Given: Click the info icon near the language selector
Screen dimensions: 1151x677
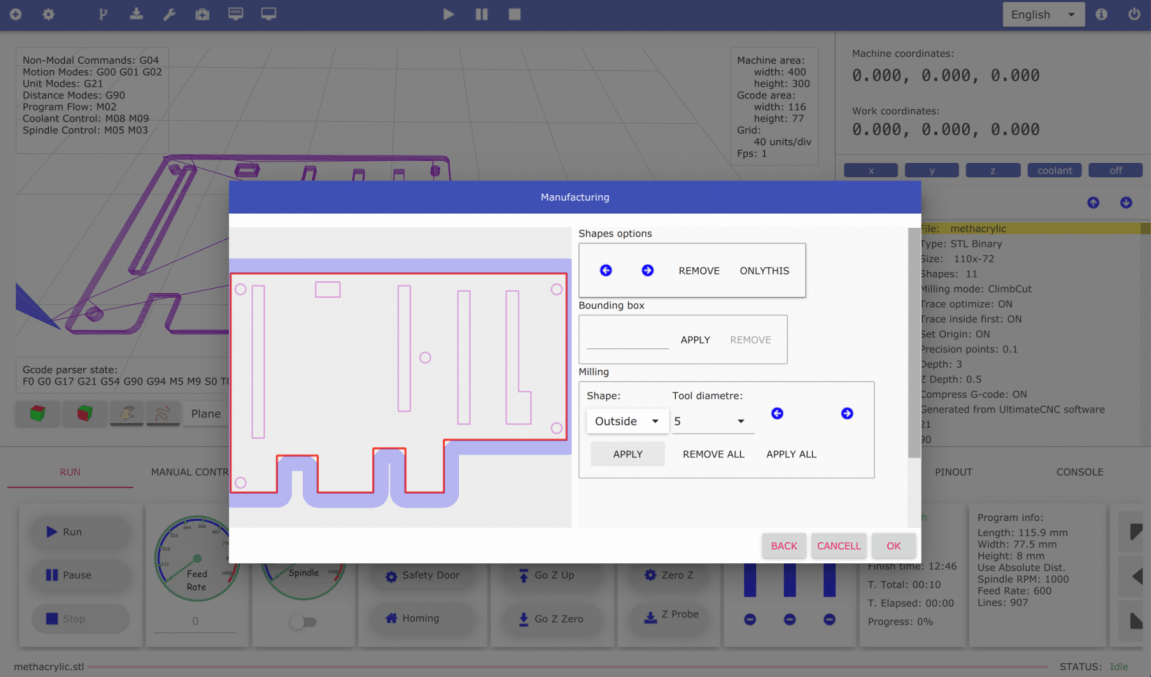Looking at the screenshot, I should coord(1101,14).
